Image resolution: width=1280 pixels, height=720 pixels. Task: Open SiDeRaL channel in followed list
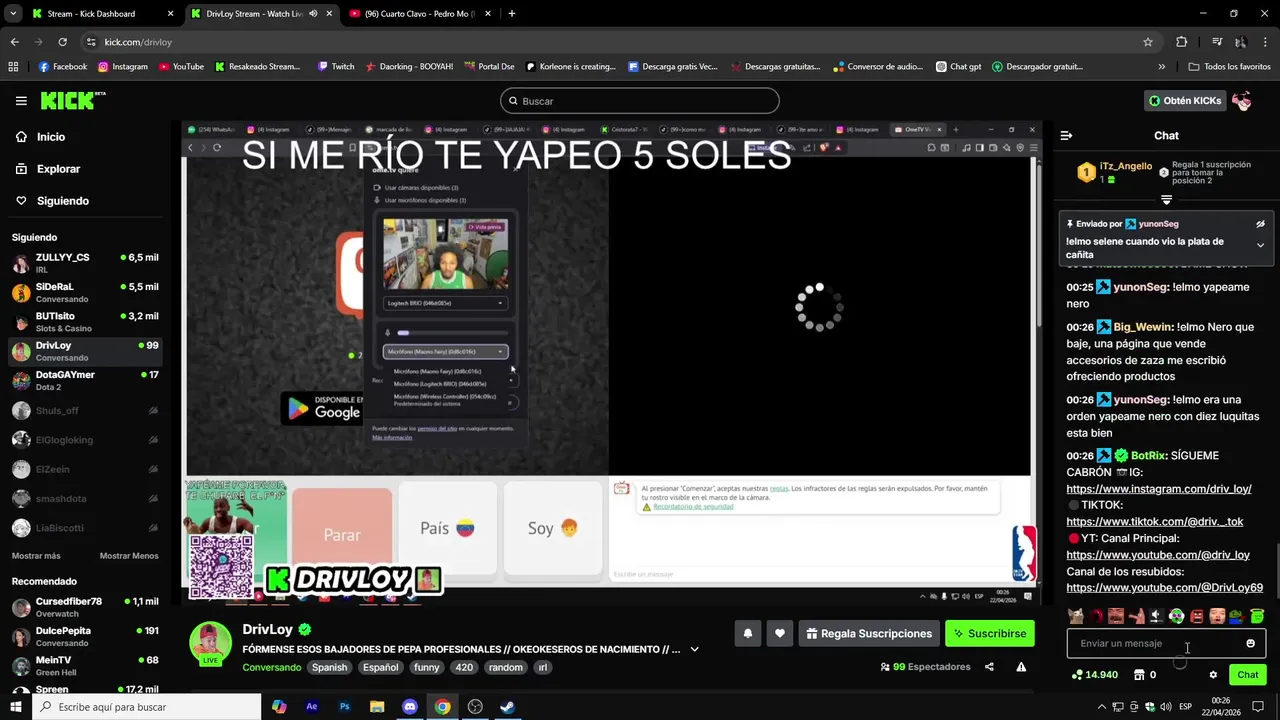click(85, 292)
